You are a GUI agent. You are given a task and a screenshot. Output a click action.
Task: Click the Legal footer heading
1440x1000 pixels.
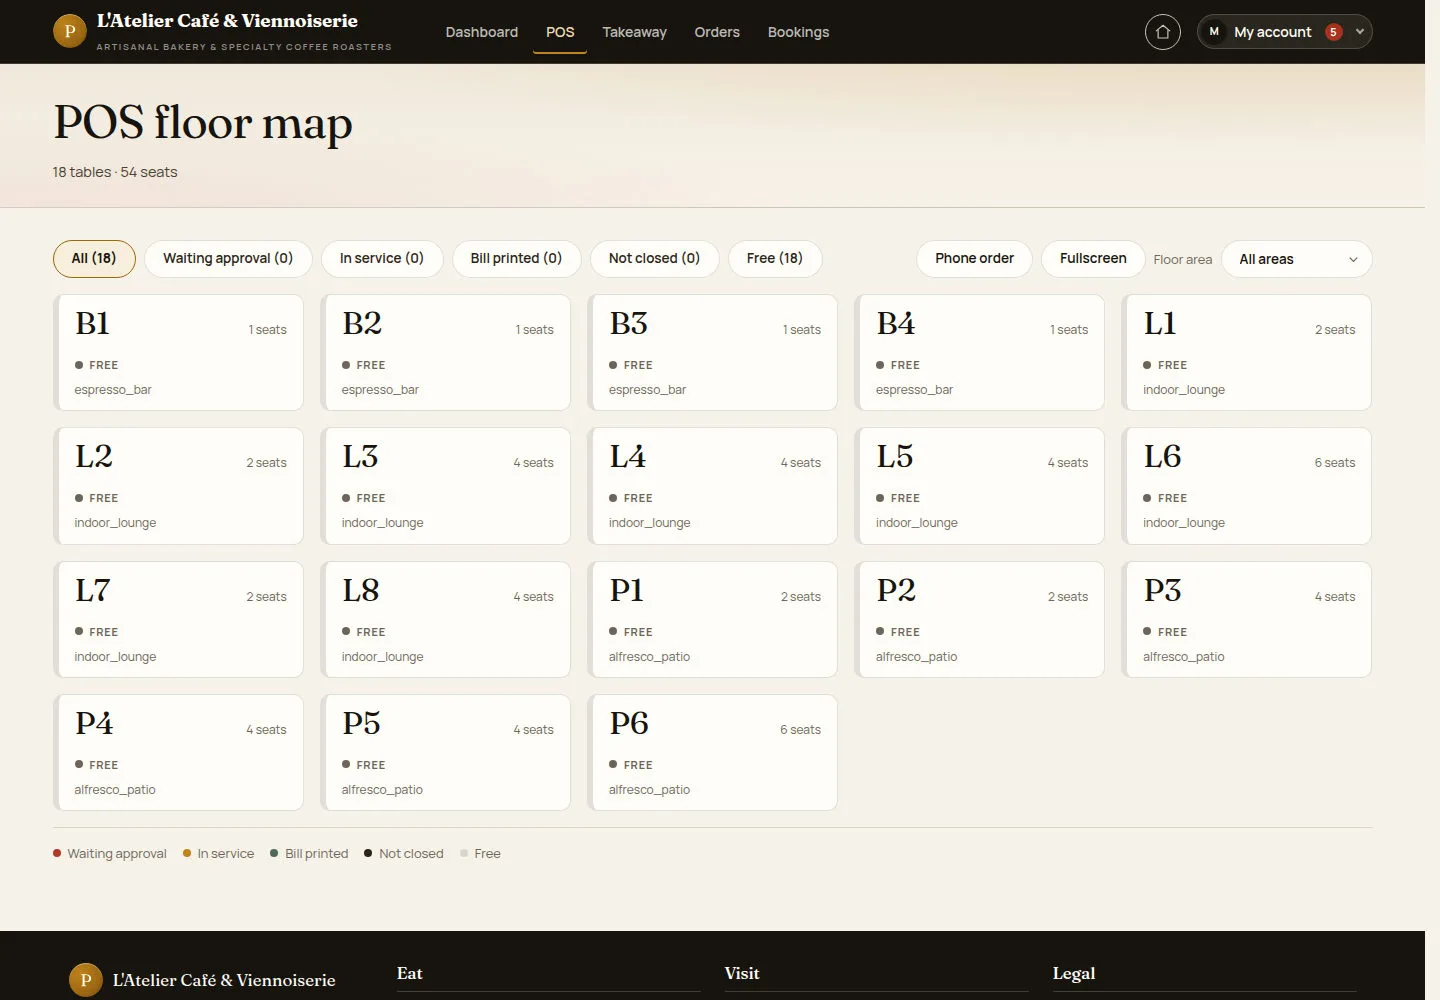[1074, 973]
